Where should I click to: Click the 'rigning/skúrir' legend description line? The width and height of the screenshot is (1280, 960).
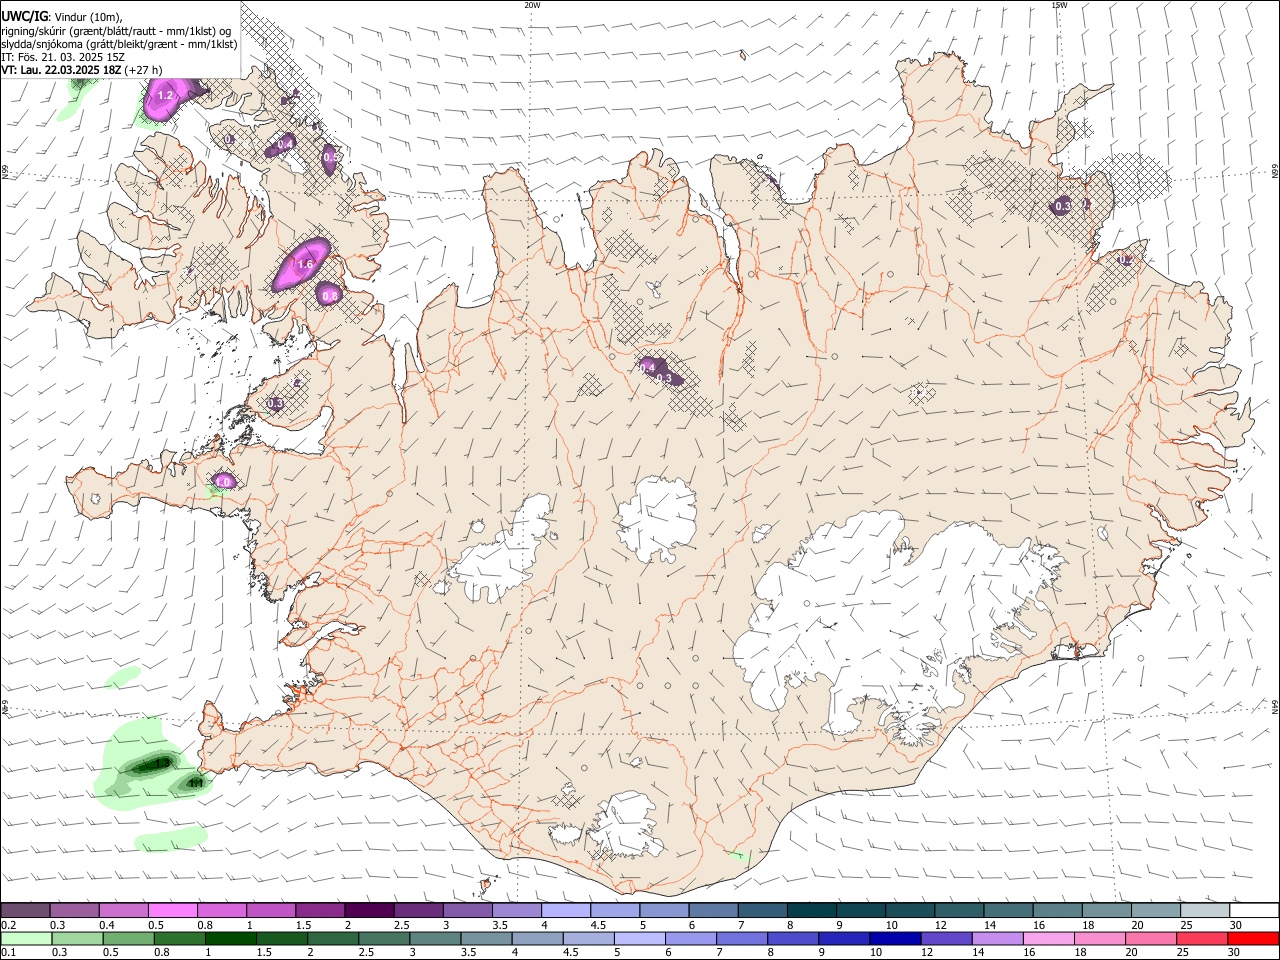[116, 31]
